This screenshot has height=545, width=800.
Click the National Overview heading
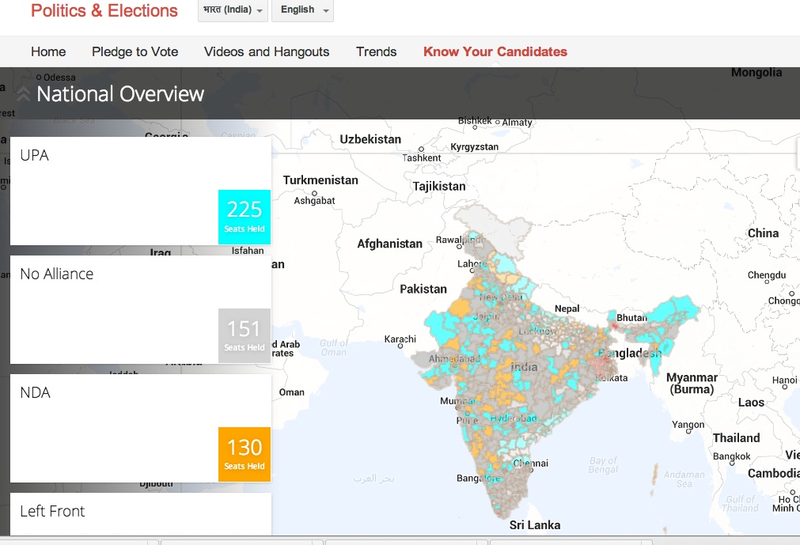tap(120, 95)
